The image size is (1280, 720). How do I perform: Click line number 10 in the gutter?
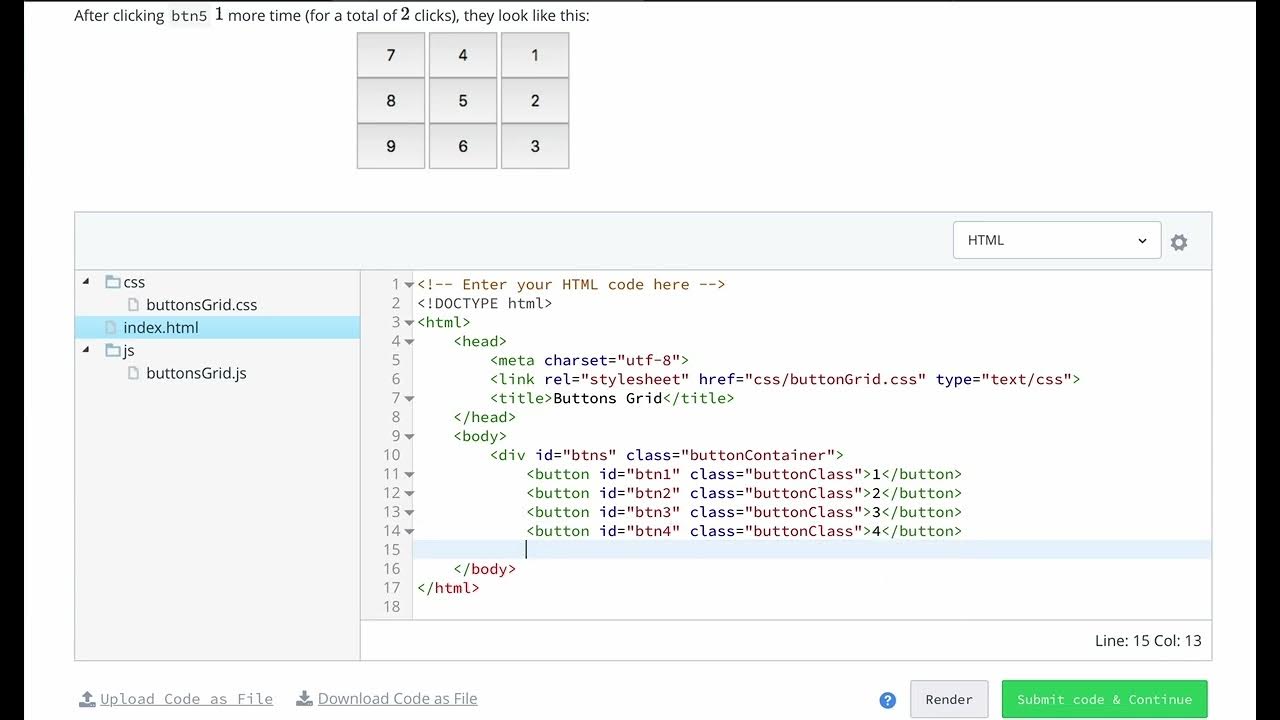(x=391, y=456)
